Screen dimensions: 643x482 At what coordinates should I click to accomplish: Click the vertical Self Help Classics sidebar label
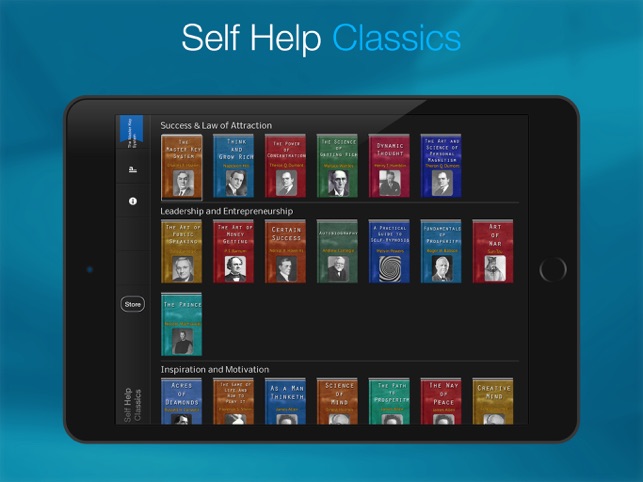(132, 405)
